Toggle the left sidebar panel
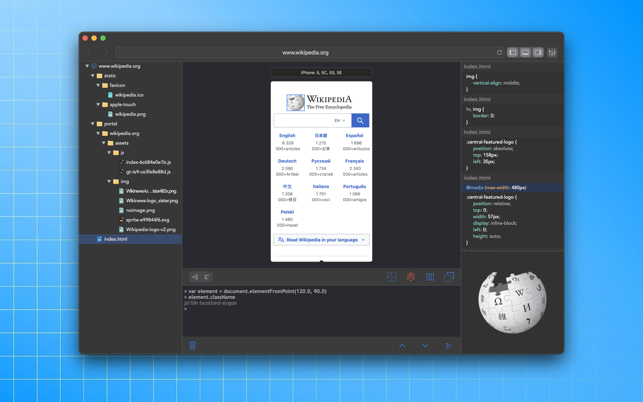Viewport: 643px width, 402px height. 513,53
